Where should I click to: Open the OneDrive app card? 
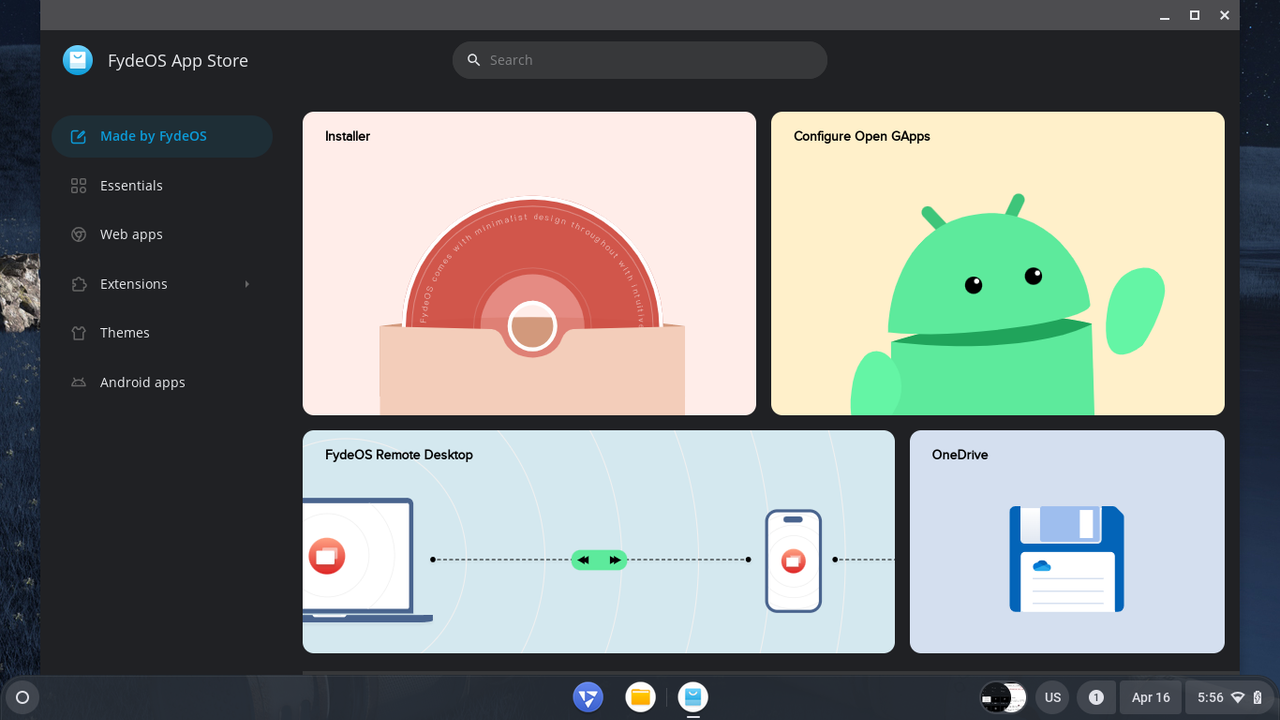pyautogui.click(x=1067, y=542)
